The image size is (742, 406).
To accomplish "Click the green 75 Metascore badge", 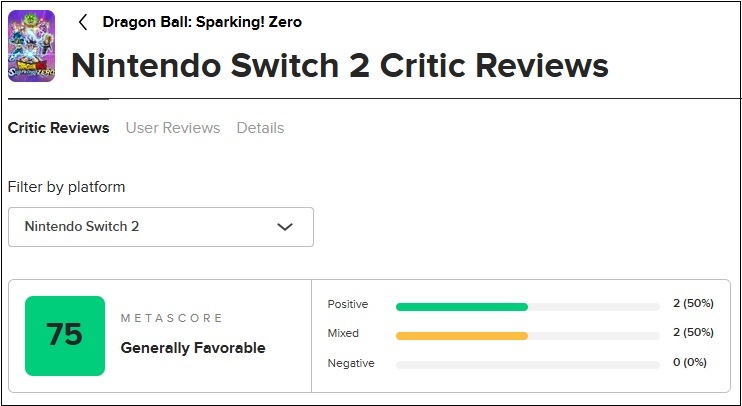I will click(65, 335).
